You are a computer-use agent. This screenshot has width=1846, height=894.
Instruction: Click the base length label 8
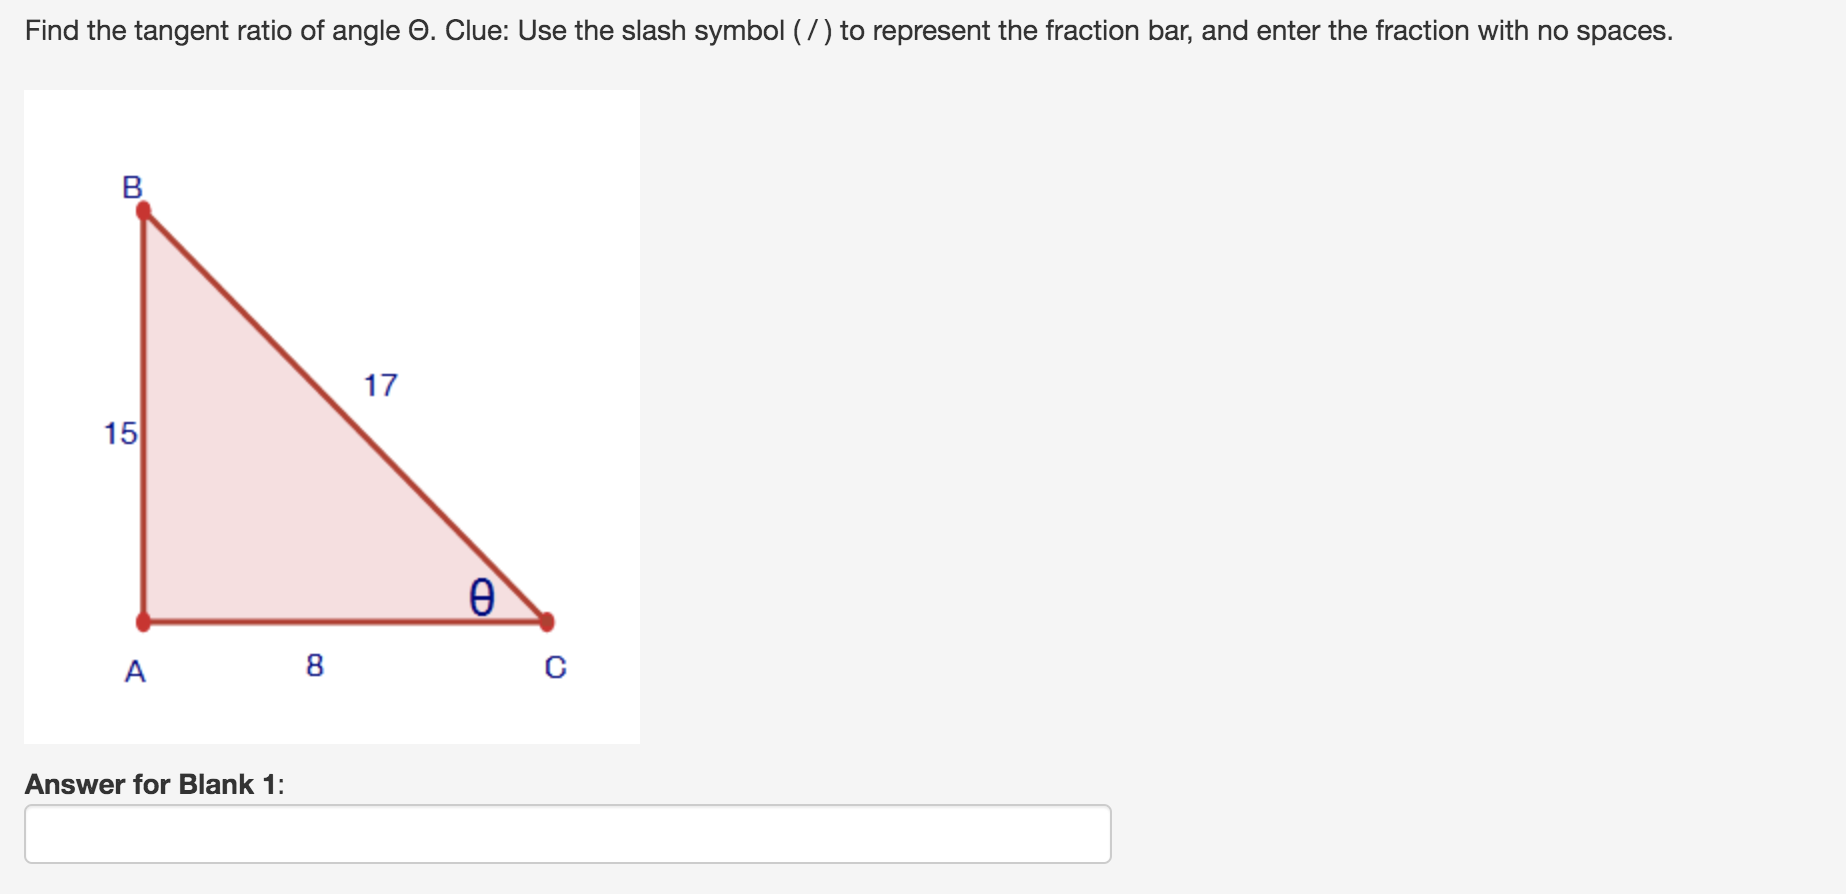click(x=315, y=665)
